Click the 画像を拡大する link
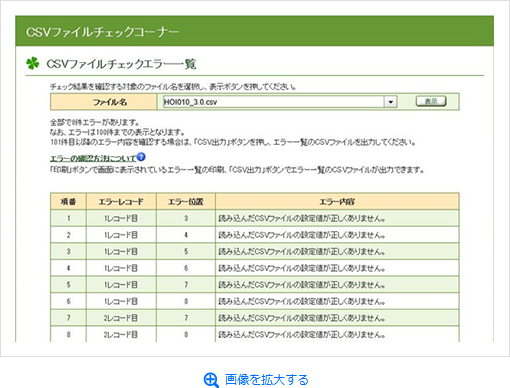Viewport: 510px width, 388px height. tap(267, 380)
